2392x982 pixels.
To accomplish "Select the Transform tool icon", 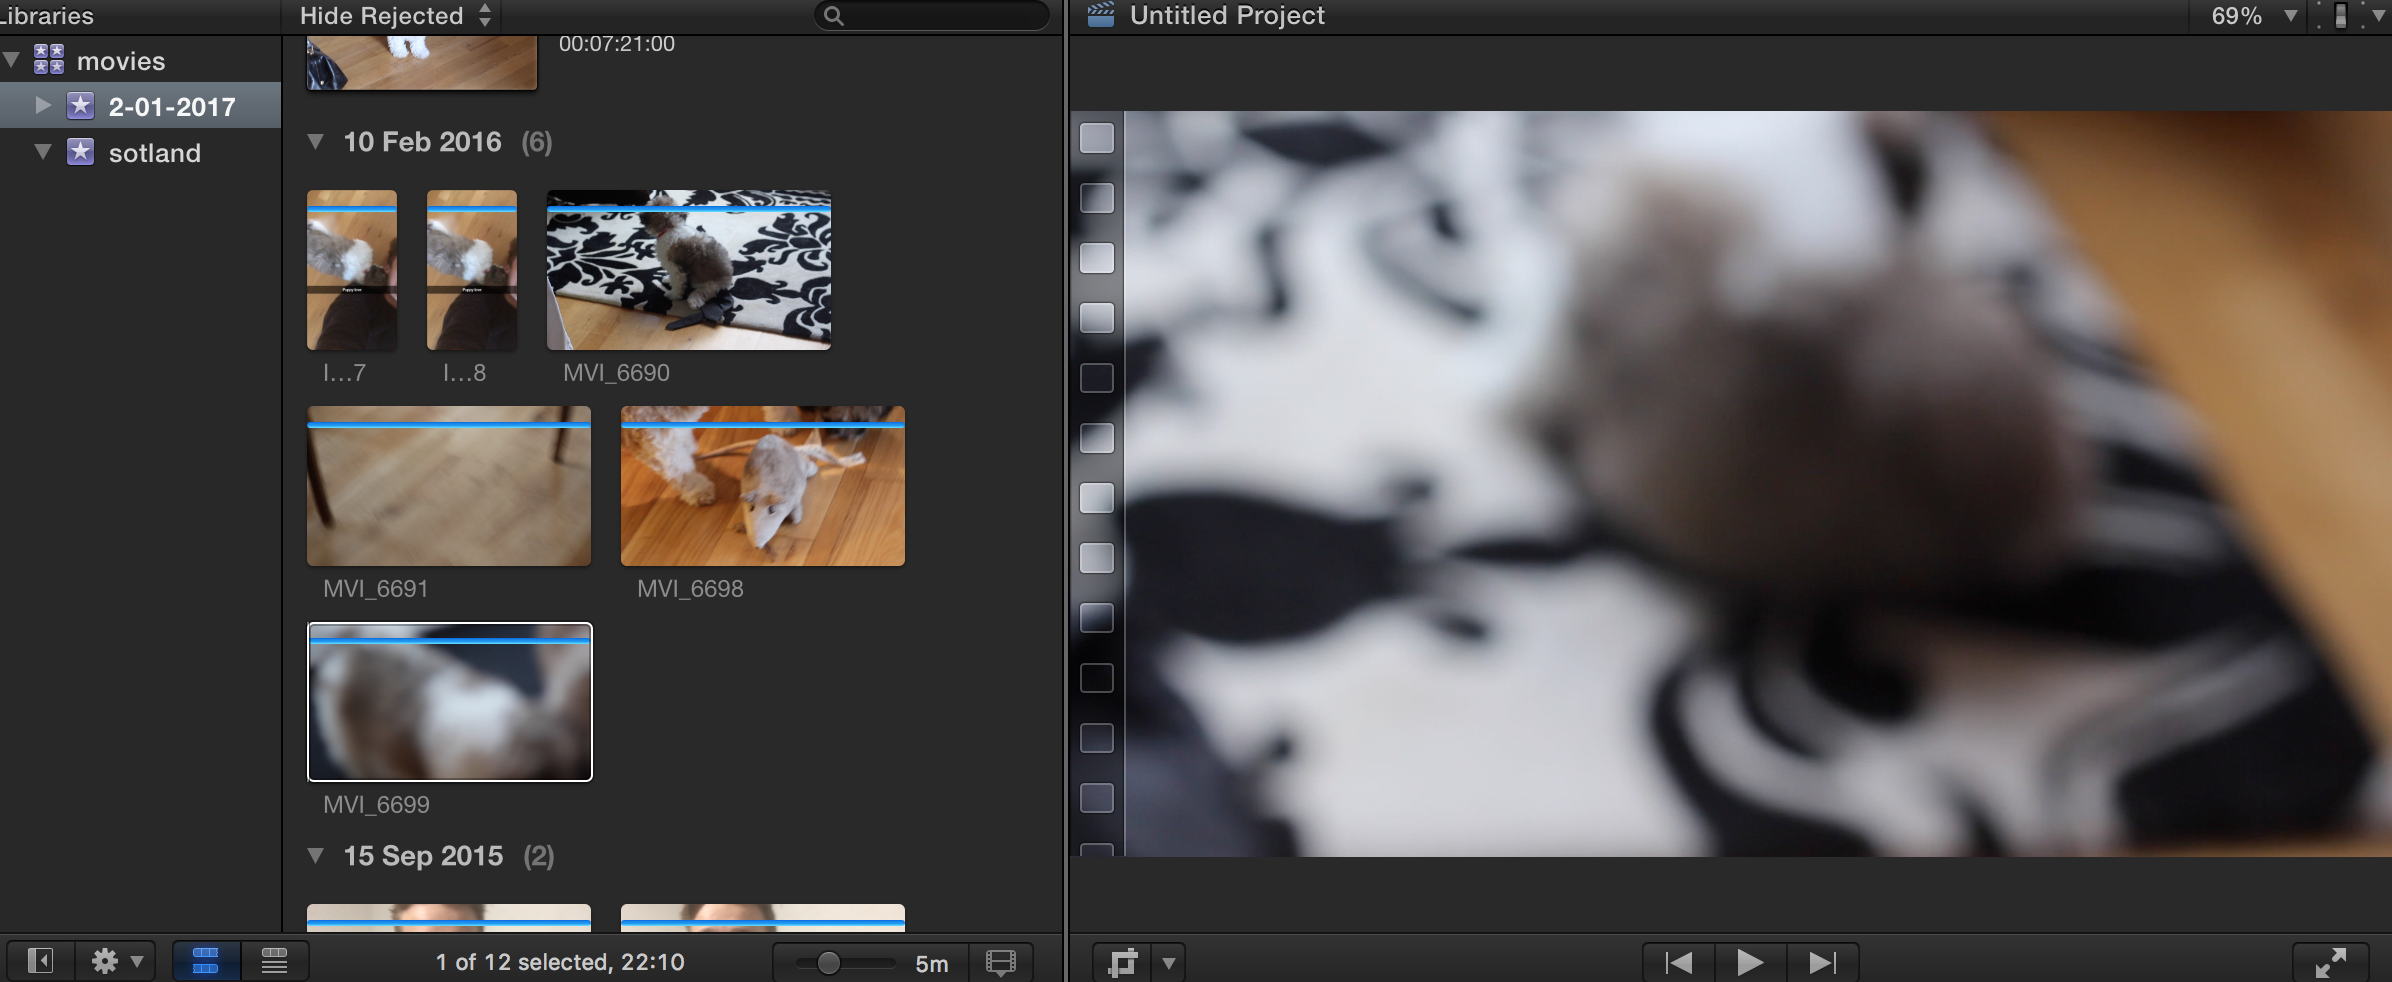I will [x=1124, y=963].
